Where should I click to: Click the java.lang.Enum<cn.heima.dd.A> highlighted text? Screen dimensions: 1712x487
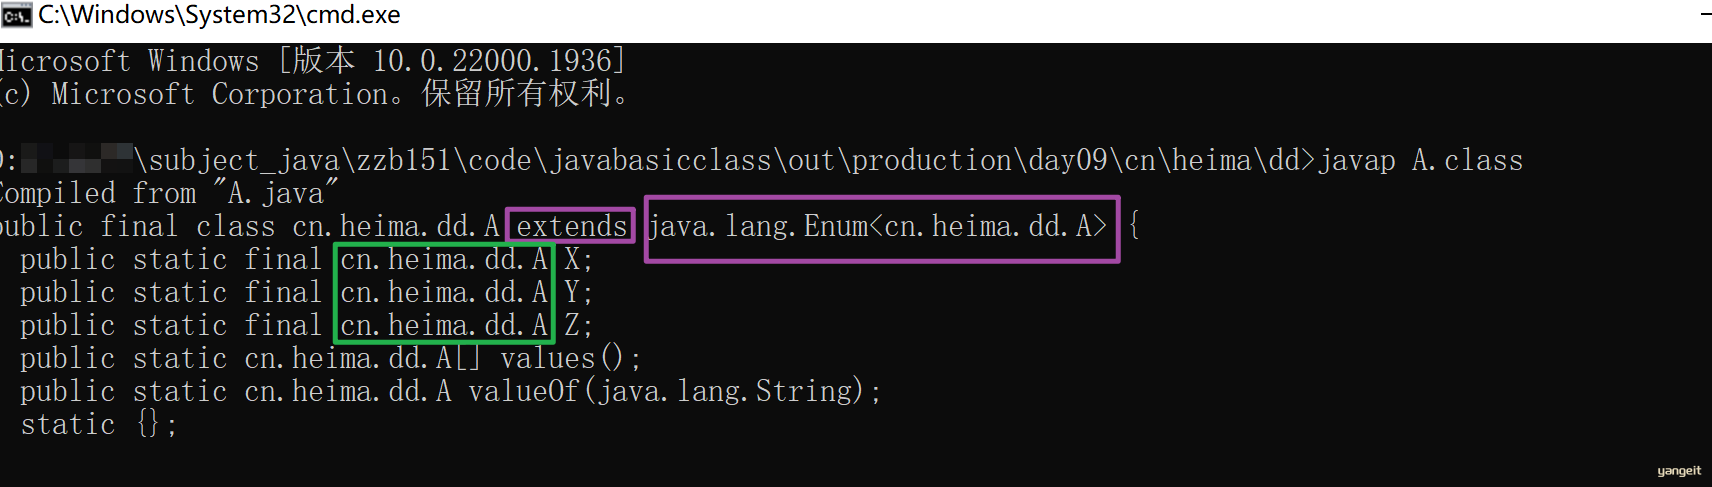tap(878, 226)
